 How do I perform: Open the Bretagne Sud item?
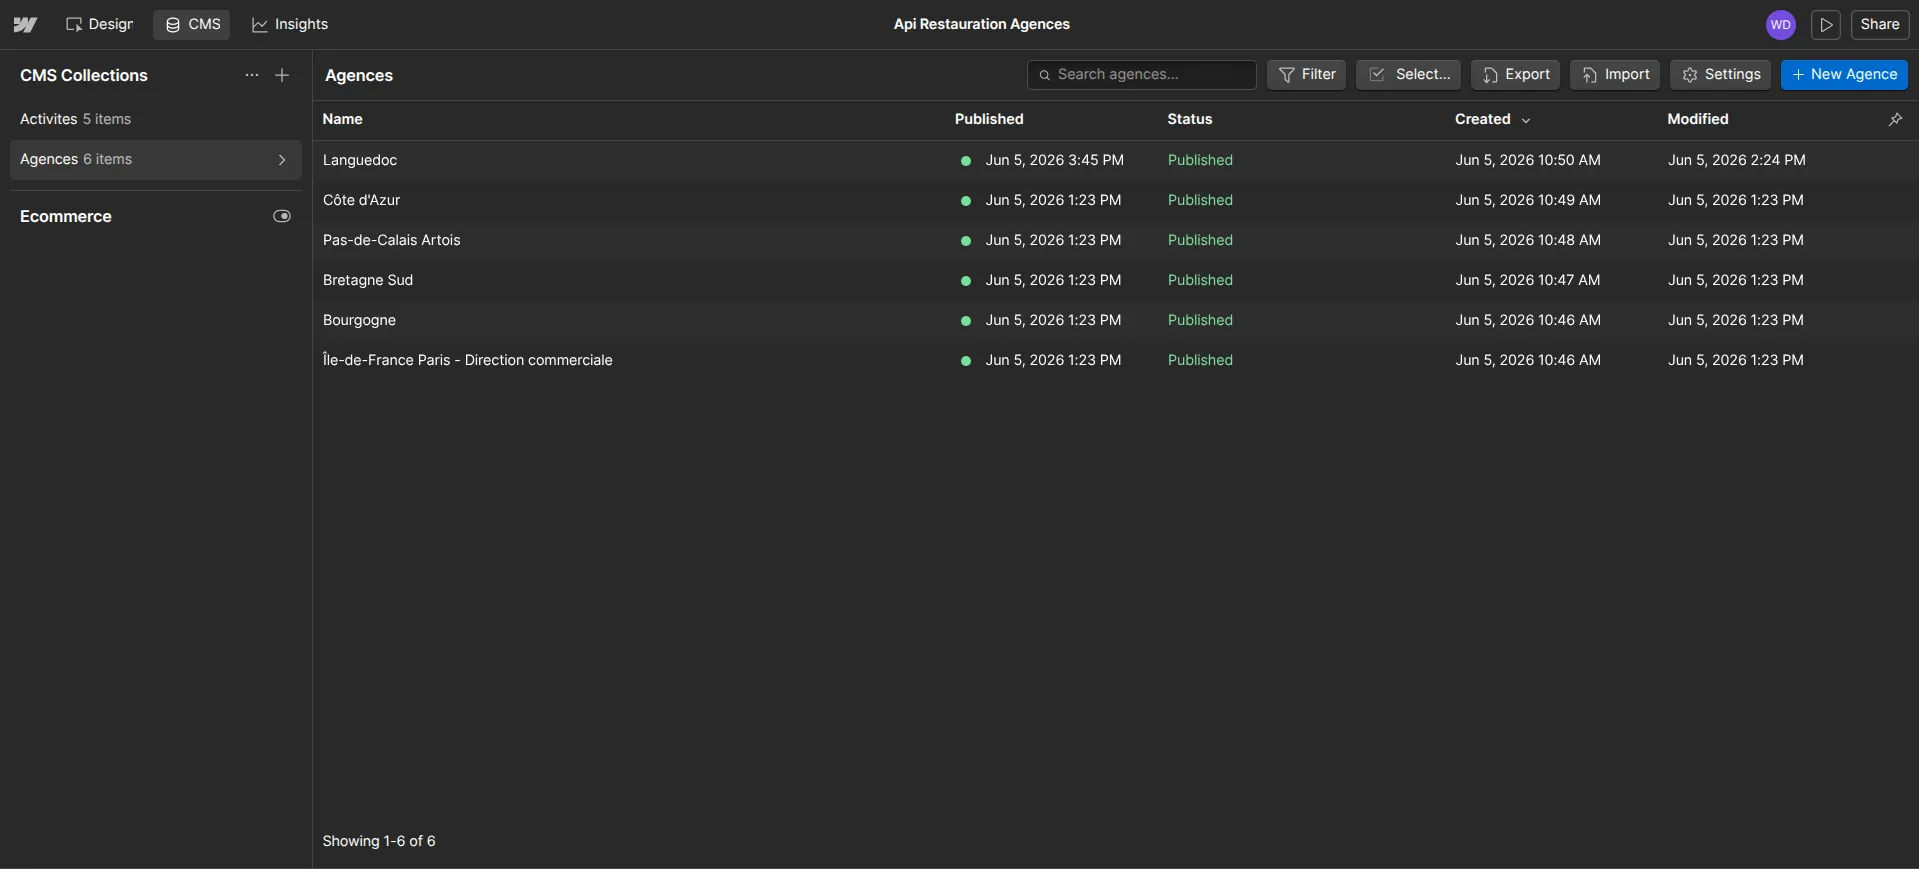coord(367,280)
